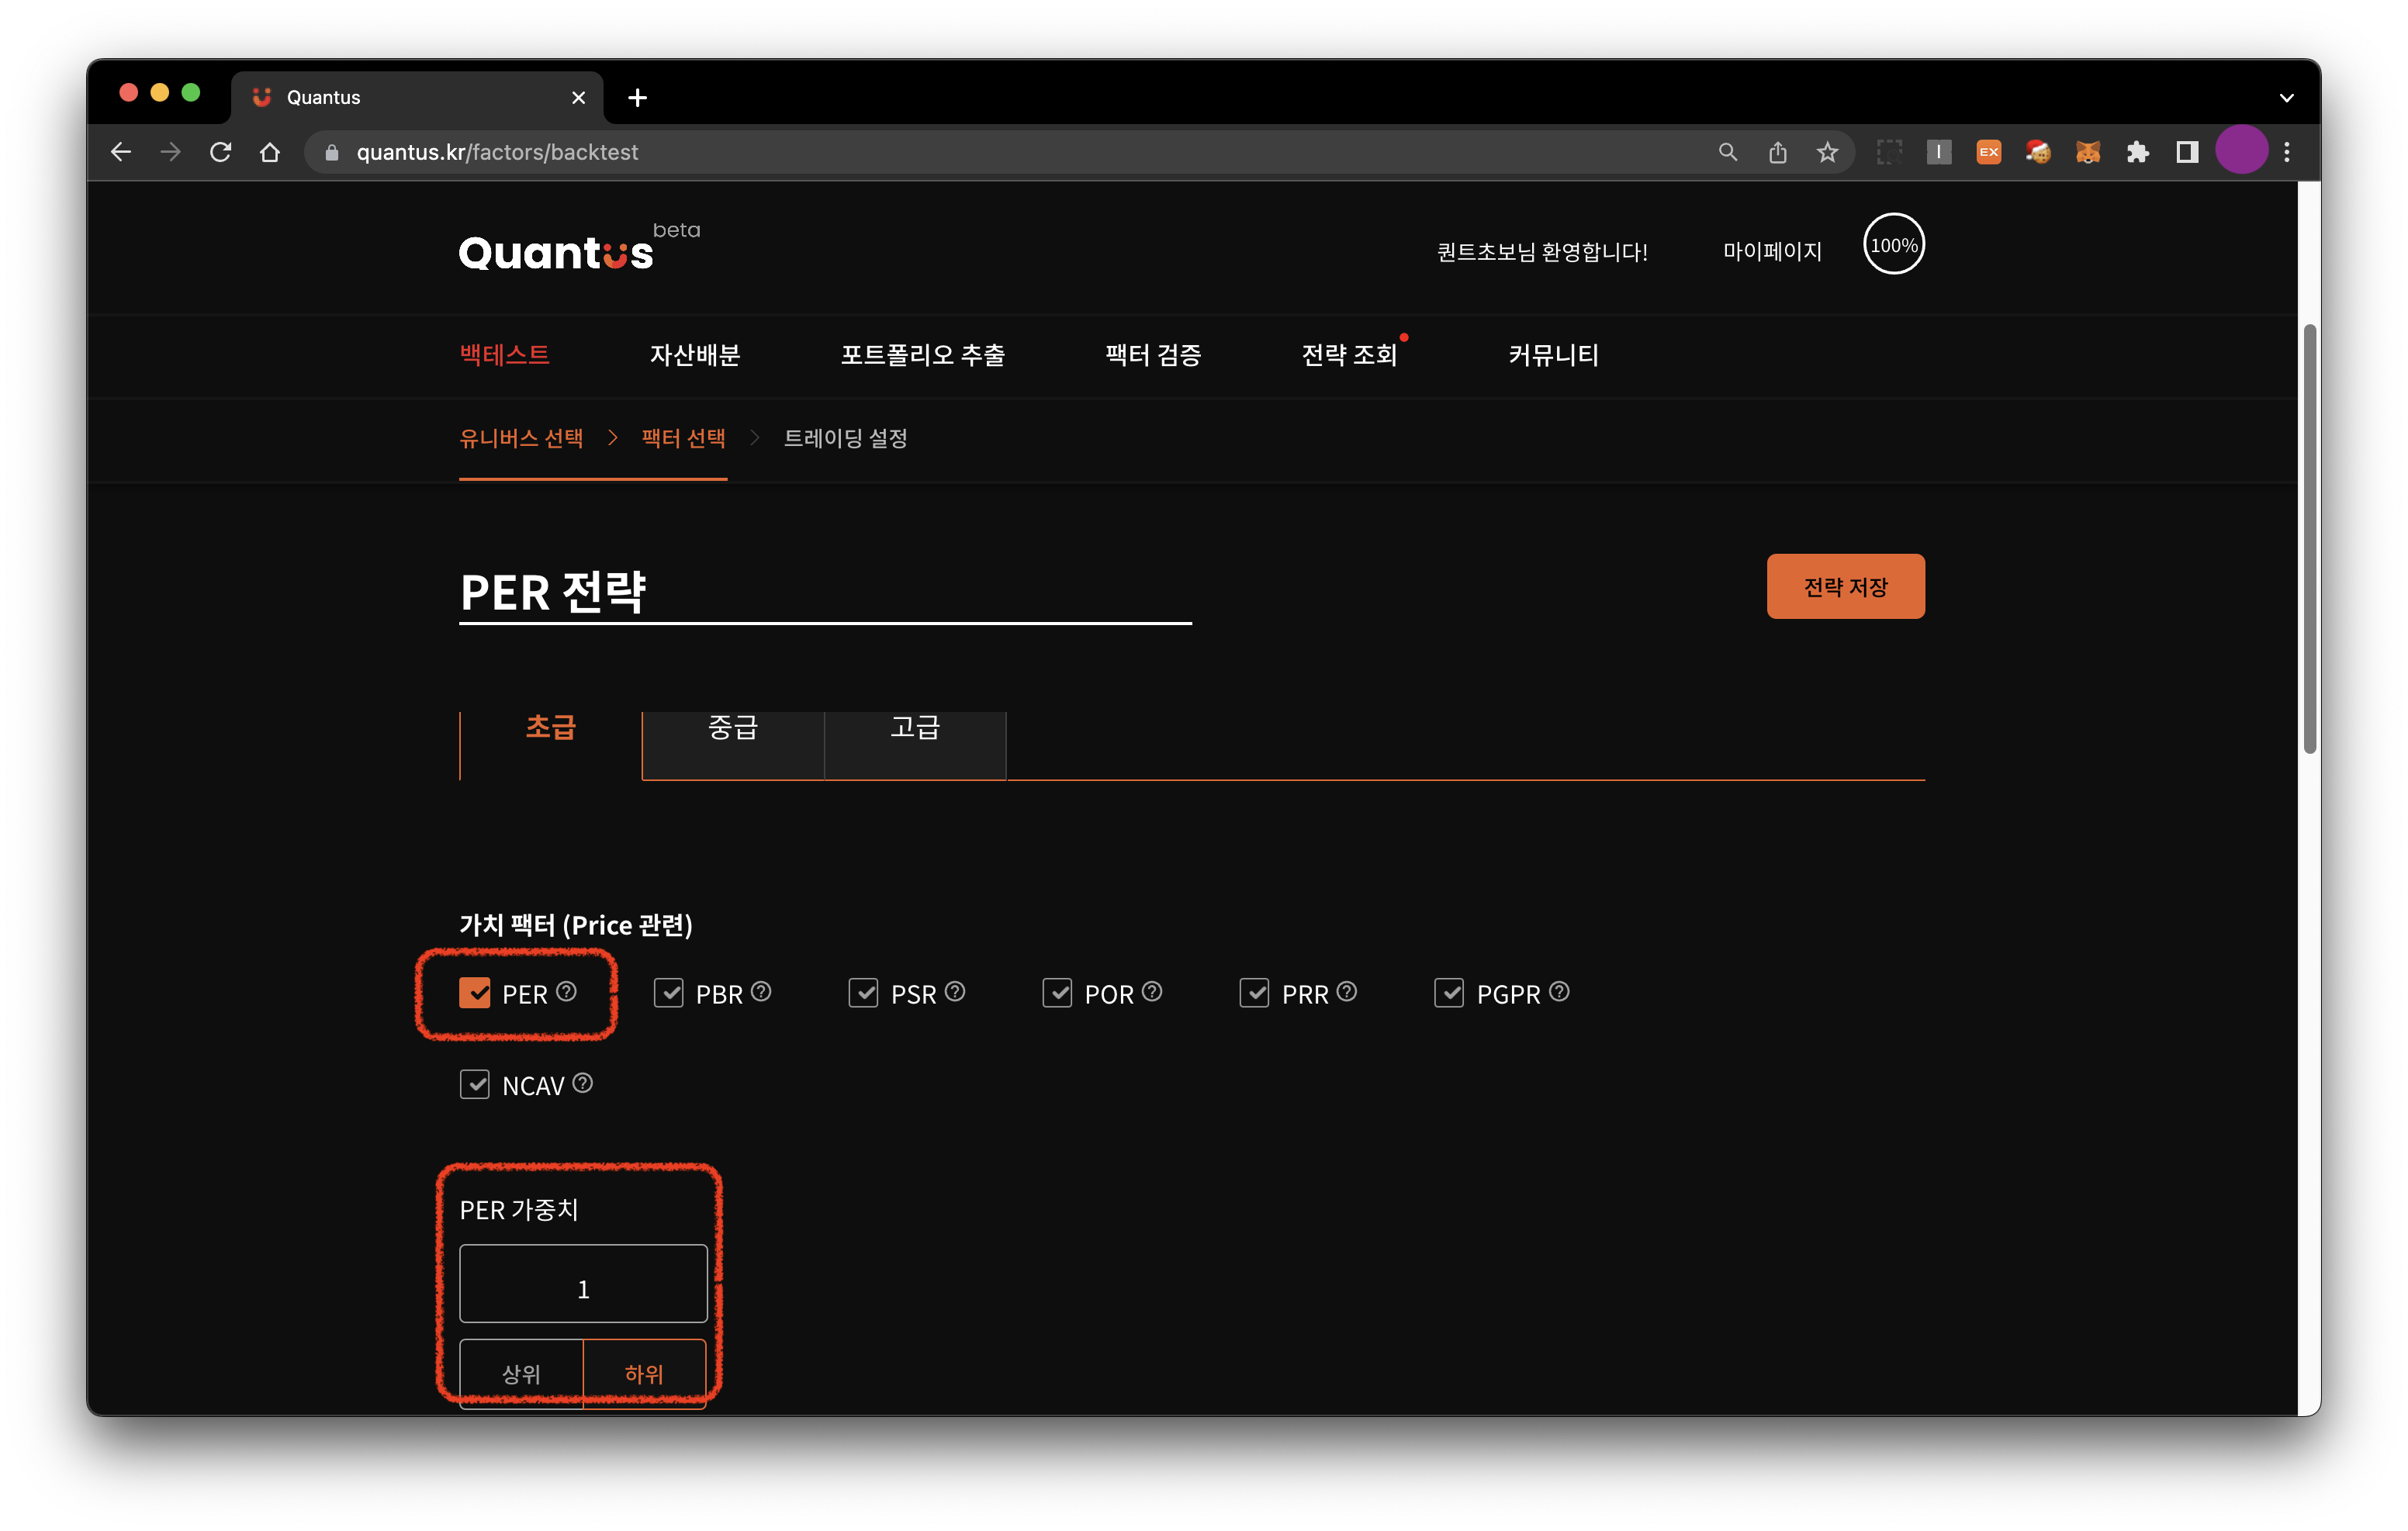Screen dimensions: 2408x1531
Task: Click the PER 가중치 input field
Action: pos(583,1285)
